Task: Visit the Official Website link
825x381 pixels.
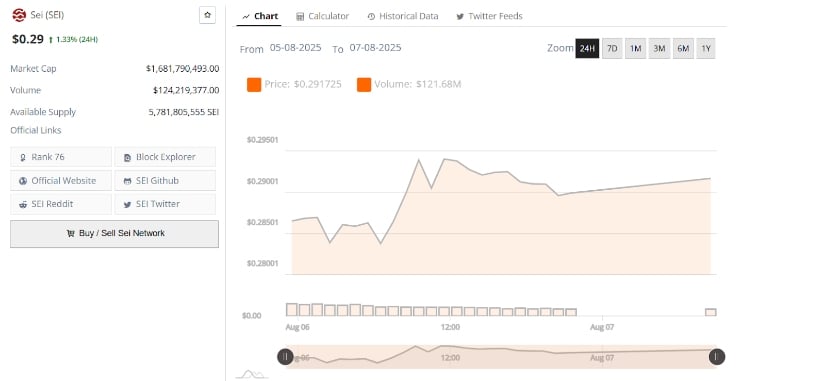Action: (x=61, y=181)
